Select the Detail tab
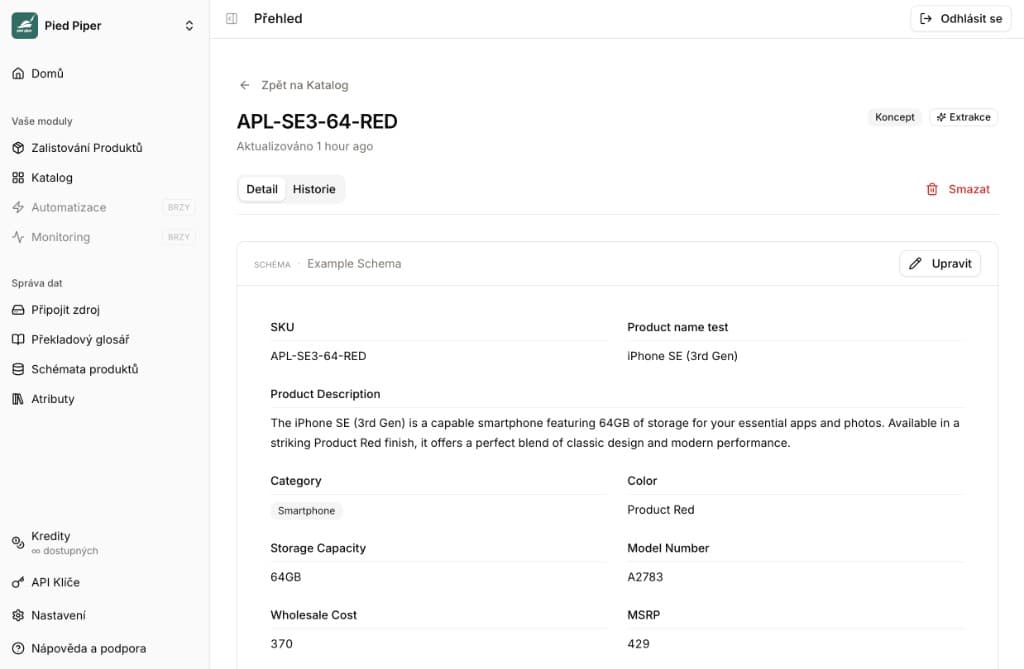1024x669 pixels. point(262,189)
